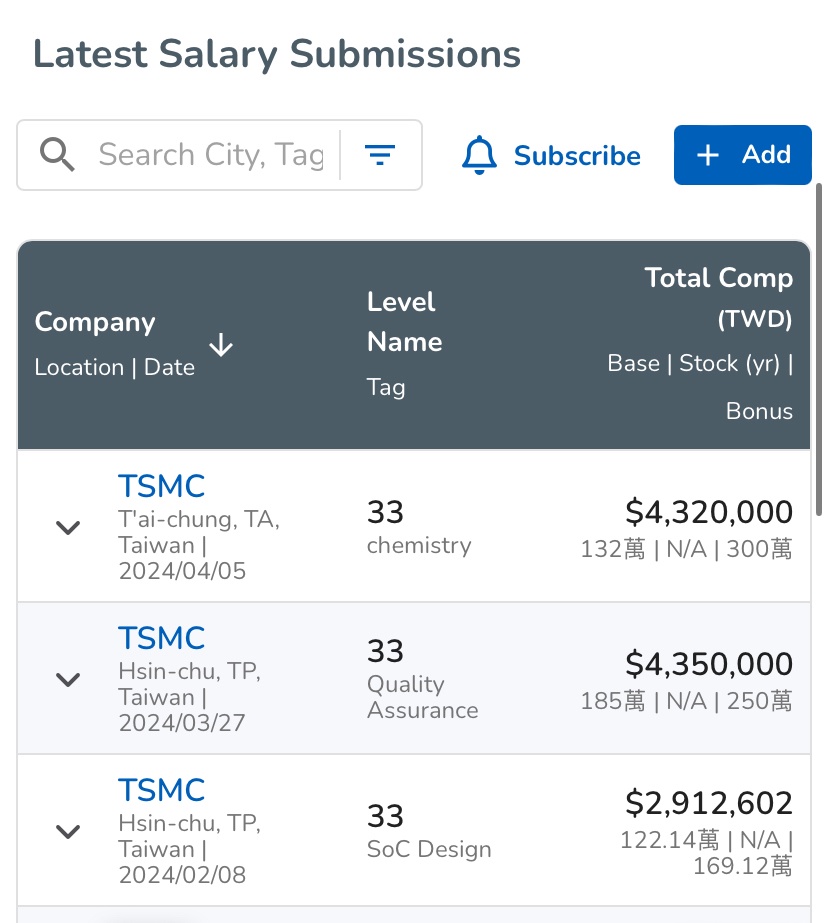Screen dimensions: 828x923
Task: Open TSMC link dated 2024/03/27
Action: 161,638
